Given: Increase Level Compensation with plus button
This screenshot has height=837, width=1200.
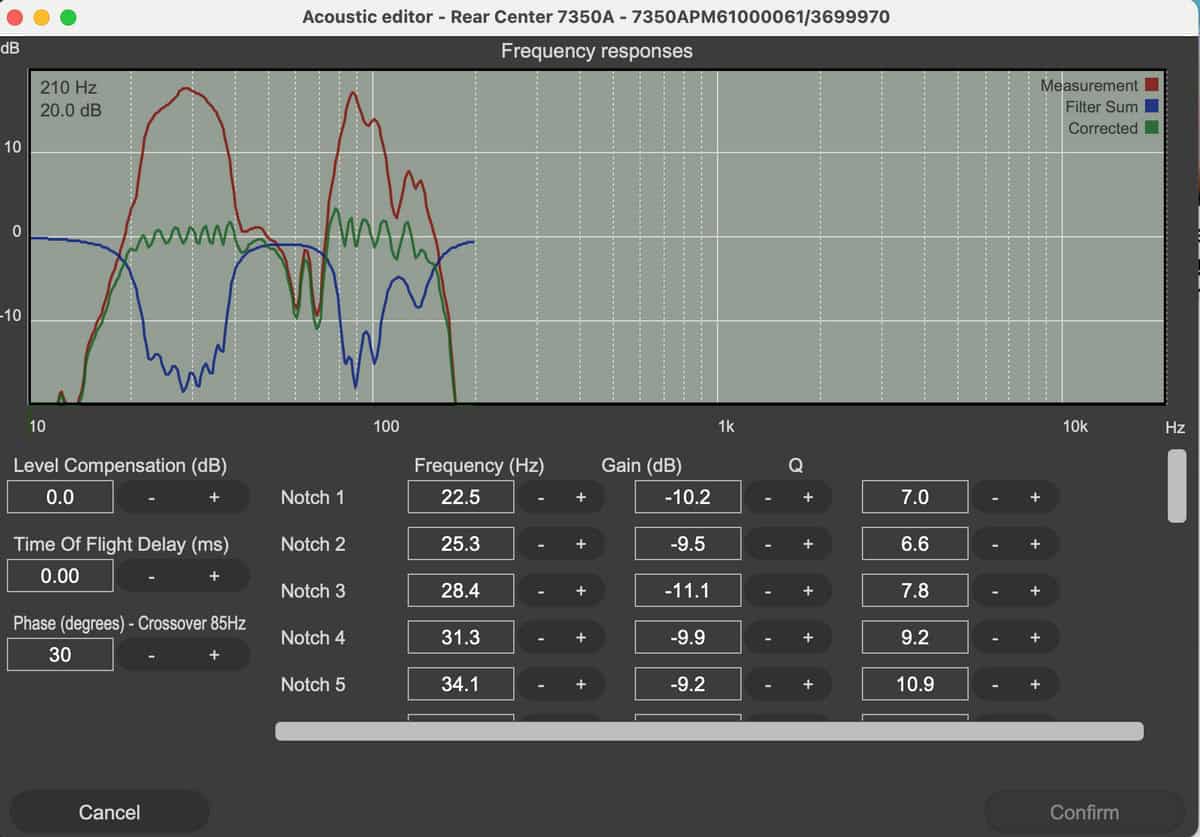Looking at the screenshot, I should 214,497.
